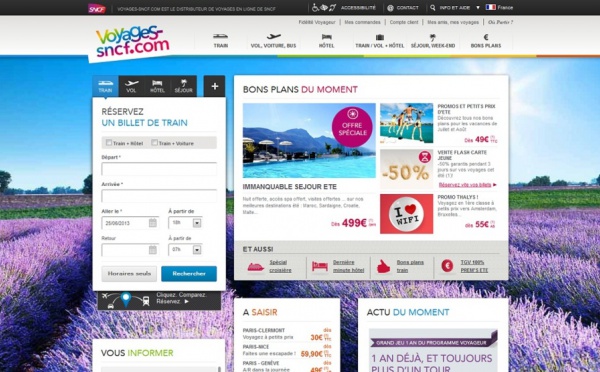
Task: Open the Retour calendar icon
Action: click(153, 250)
